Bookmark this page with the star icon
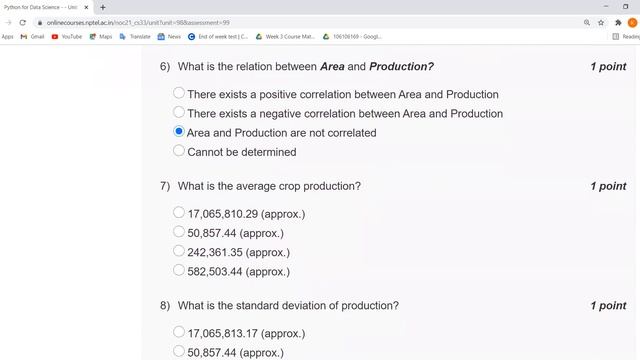 point(601,23)
